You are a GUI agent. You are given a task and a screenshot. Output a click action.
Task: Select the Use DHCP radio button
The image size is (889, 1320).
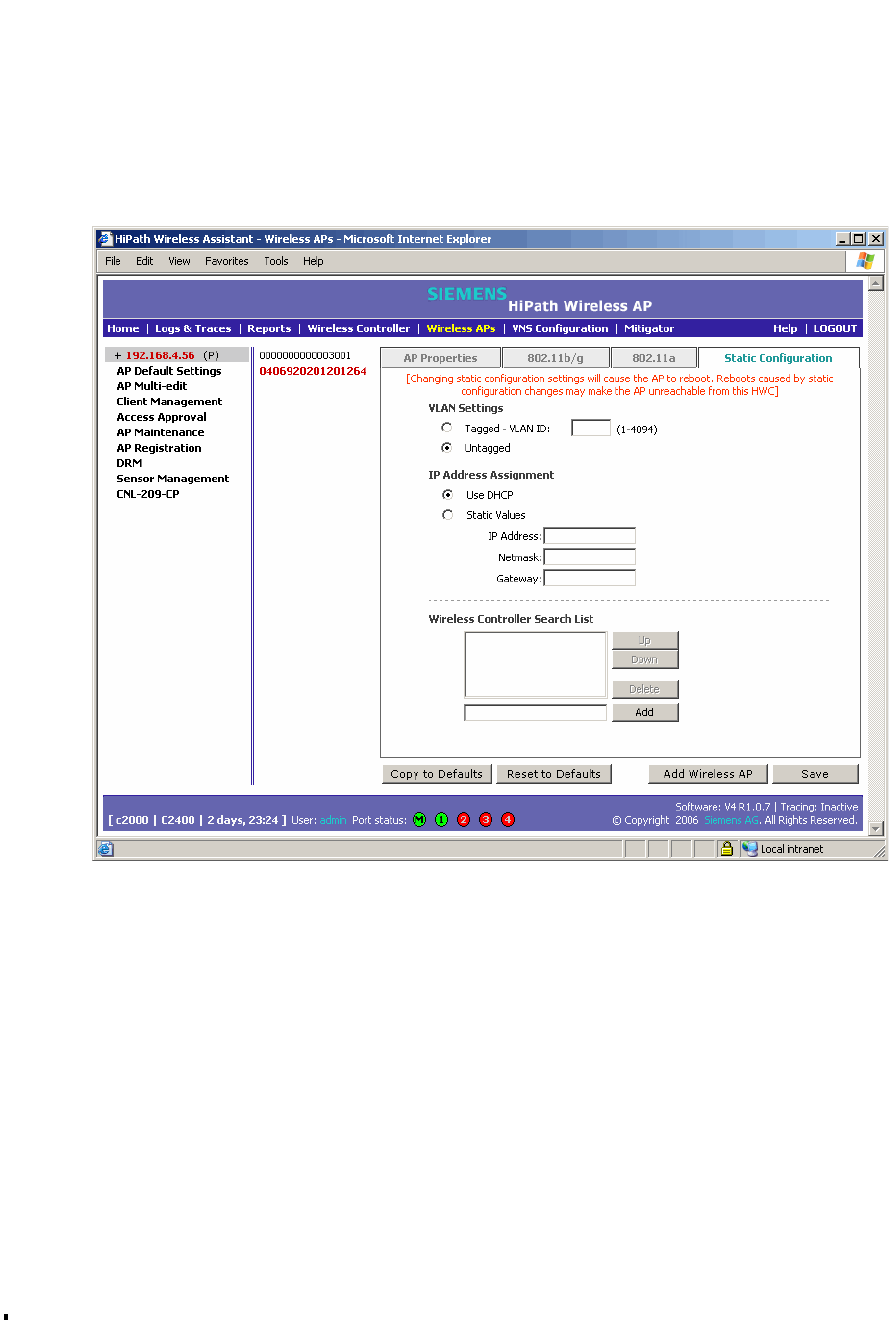point(447,495)
